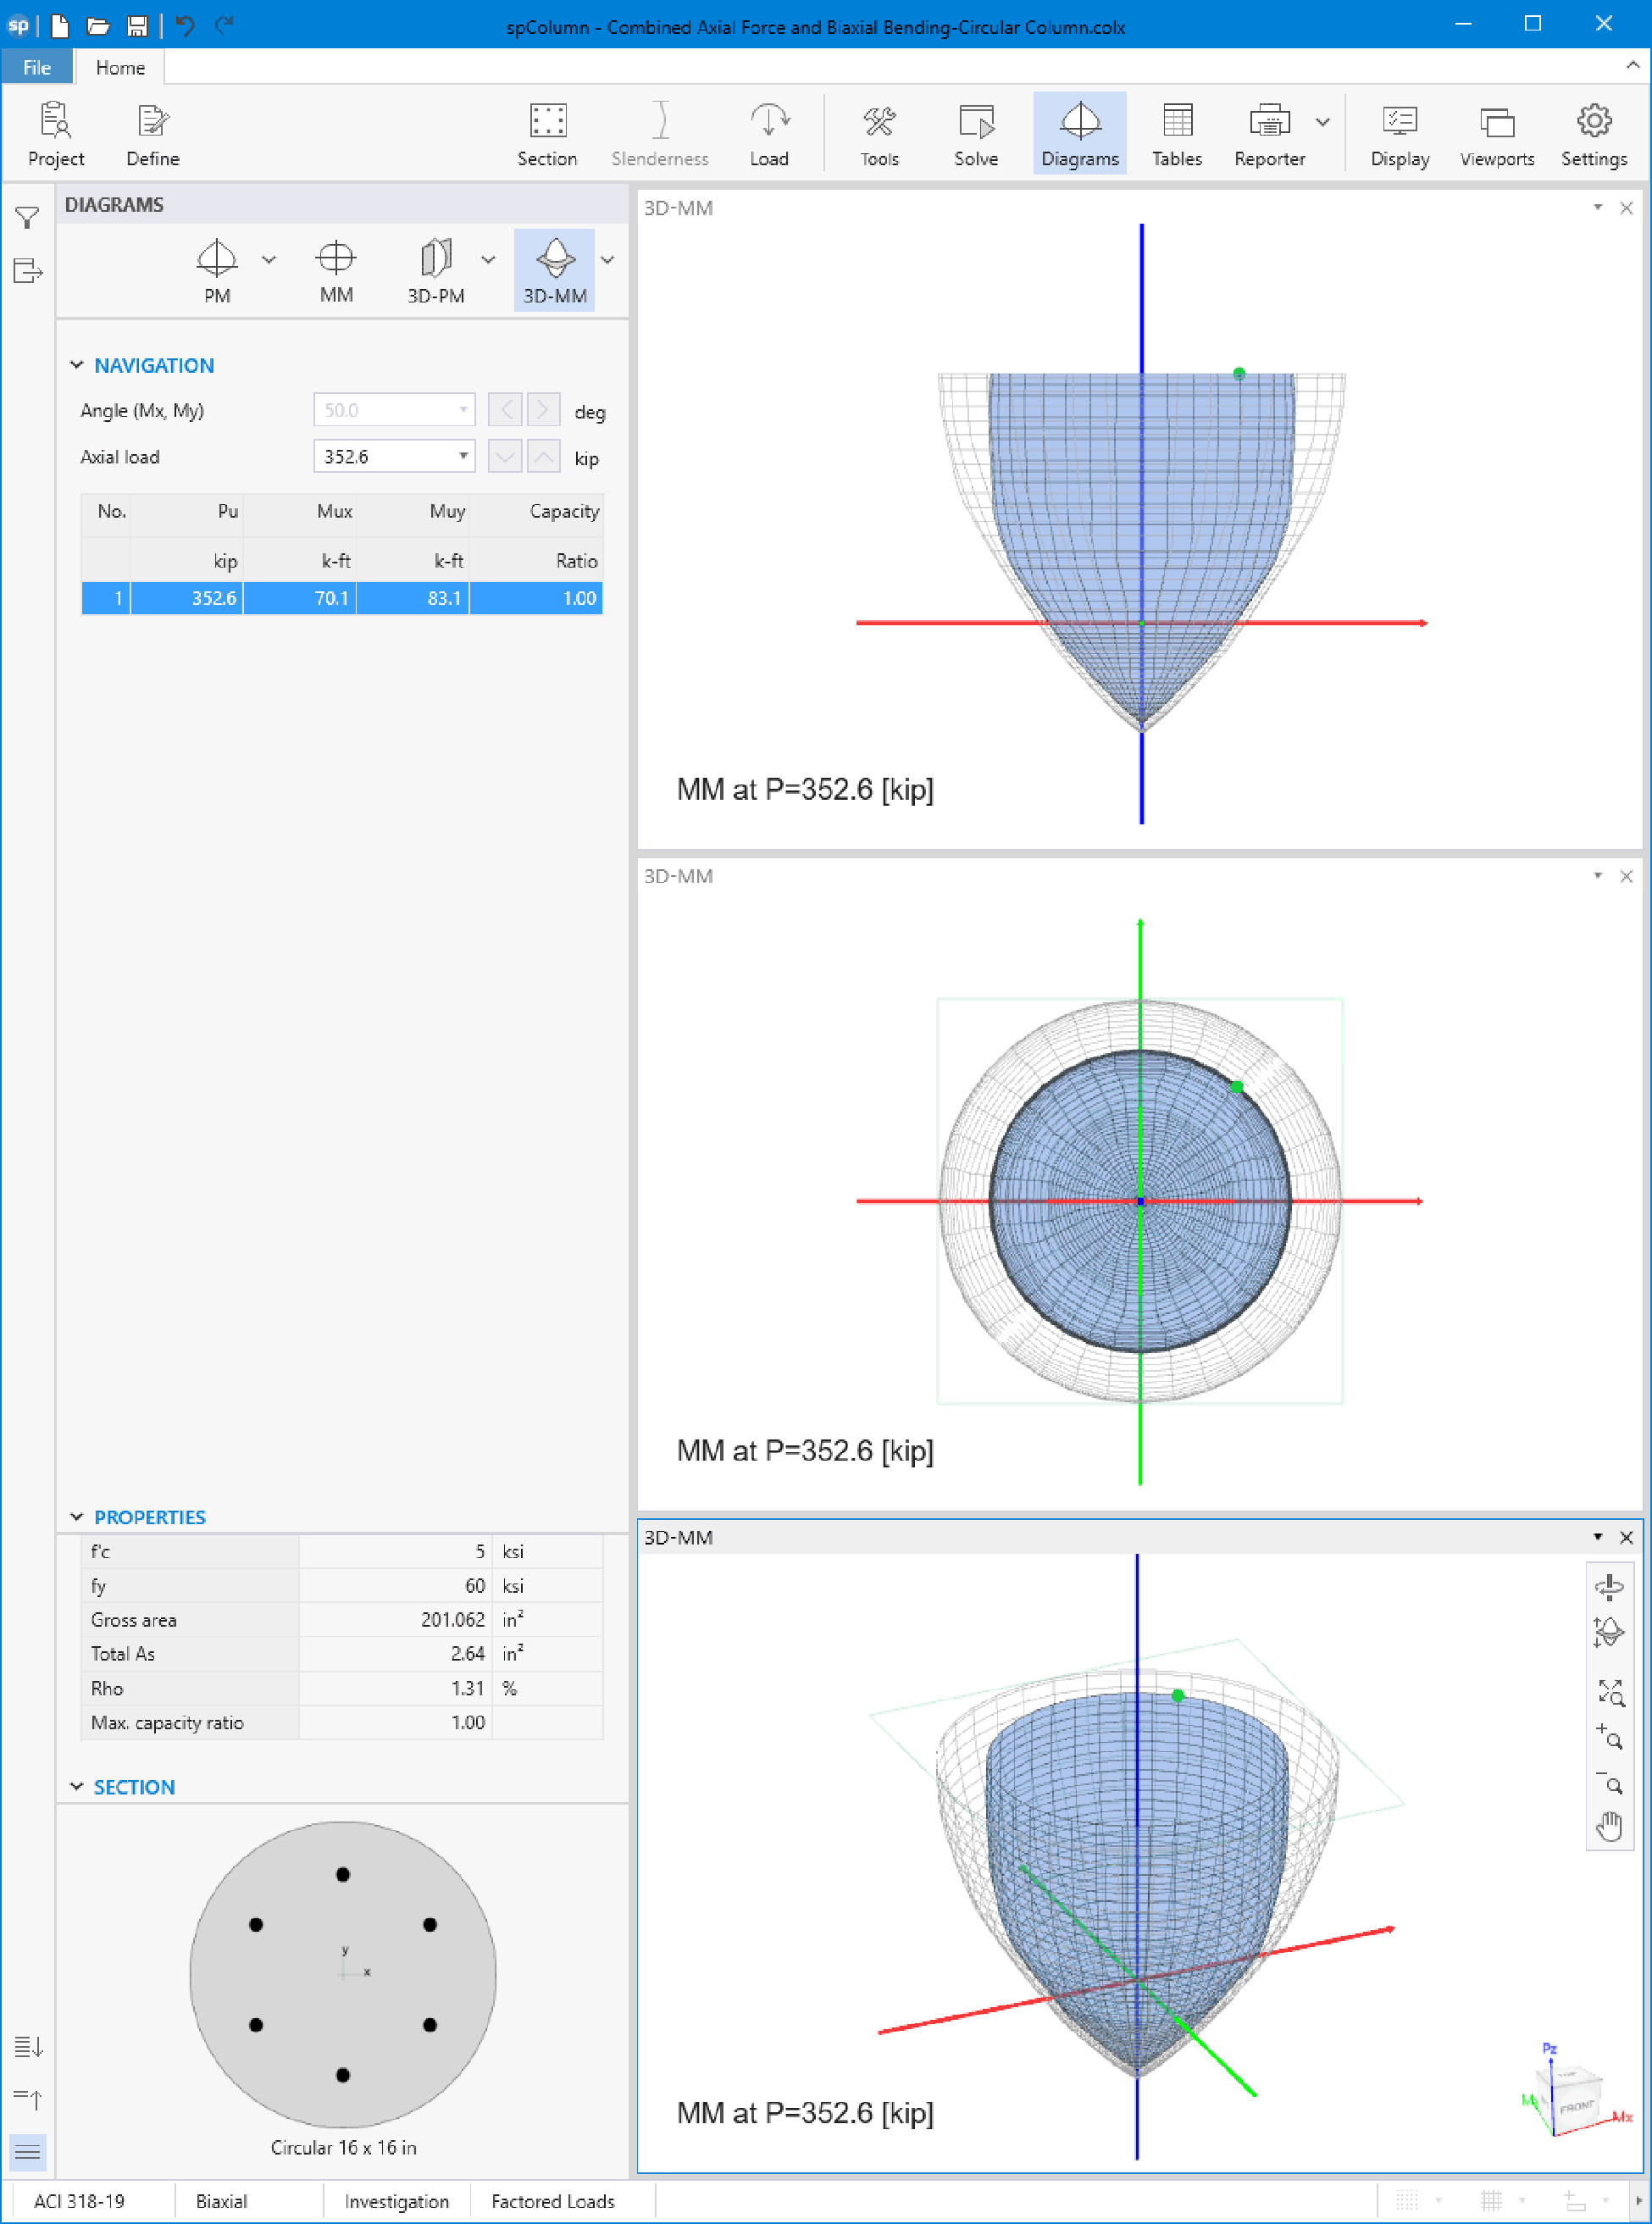The height and width of the screenshot is (2224, 1652).
Task: Open the File menu tab
Action: tap(37, 68)
